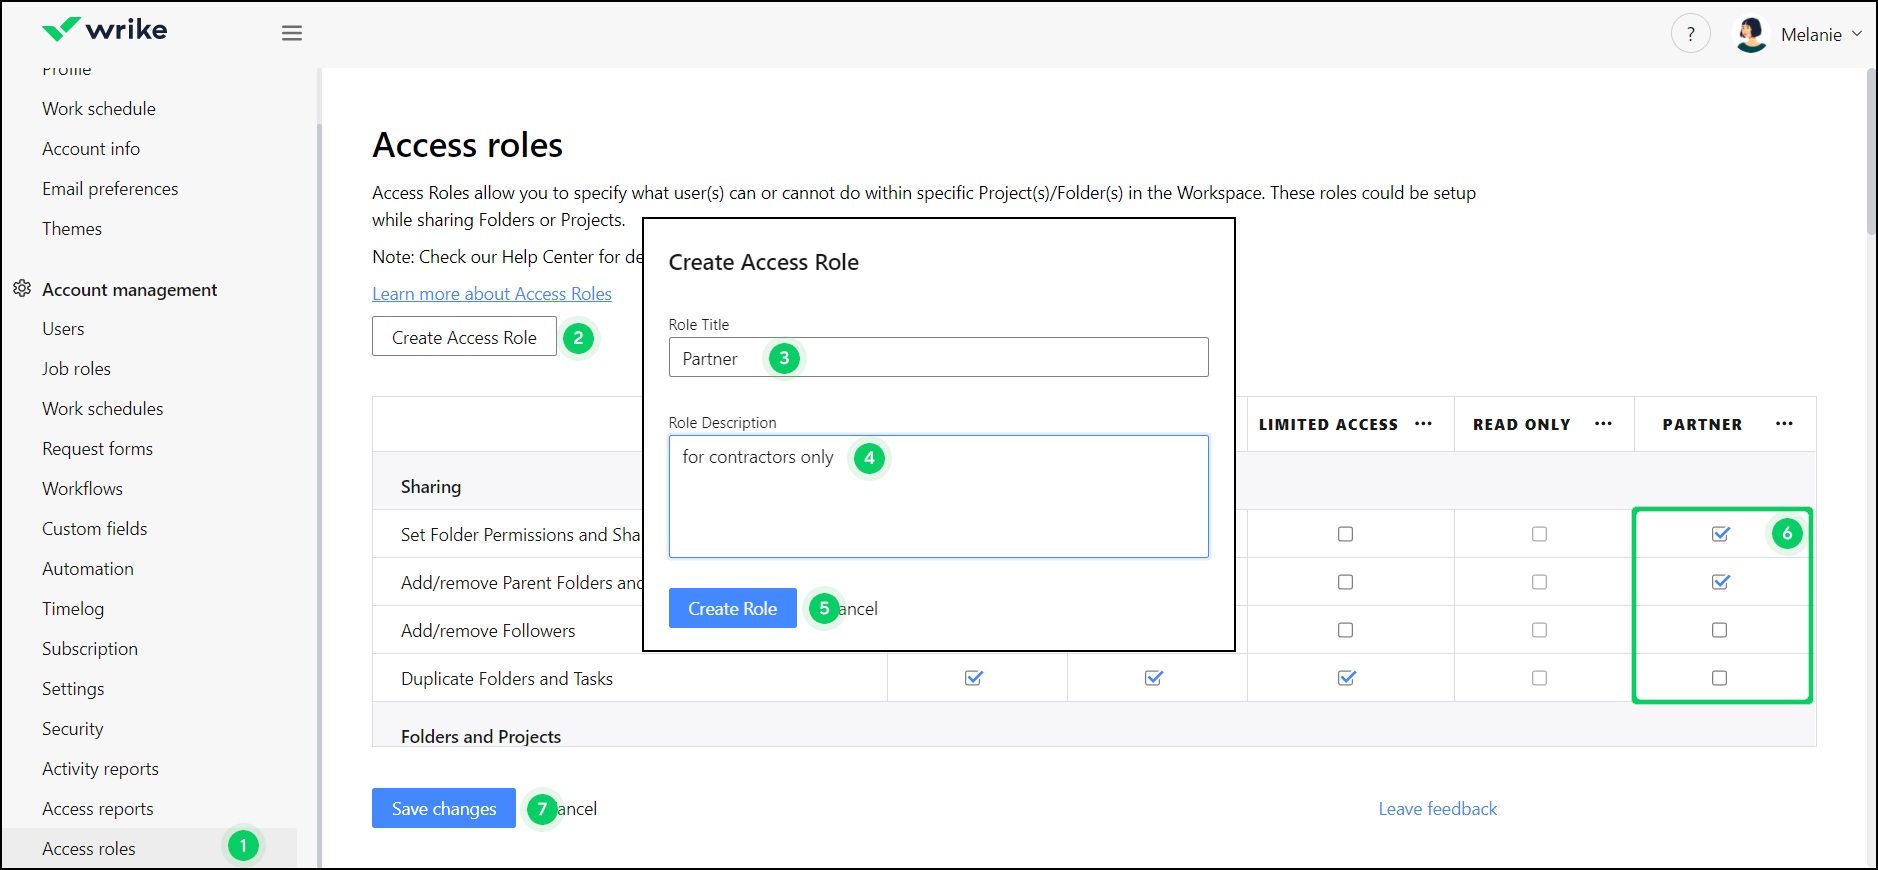Click the Wrike logo
Screen dimensions: 1878x870
pyautogui.click(x=105, y=30)
